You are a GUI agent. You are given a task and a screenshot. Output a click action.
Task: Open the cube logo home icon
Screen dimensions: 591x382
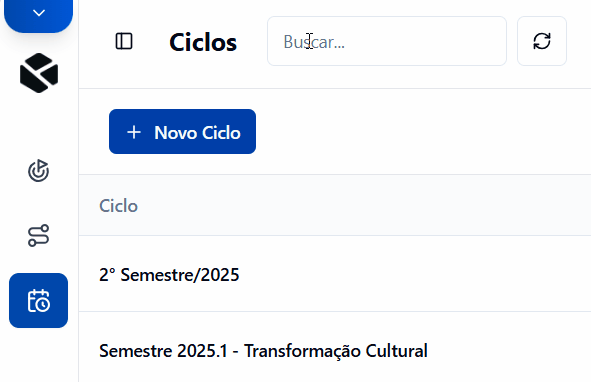pyautogui.click(x=39, y=73)
